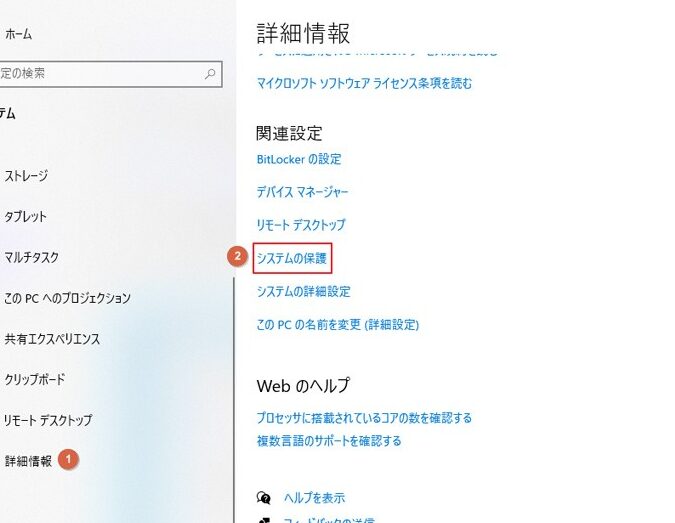Screen dimensions: 675x523
Task: Open マイクロソフト ソフトウェア ライセンス条項 link
Action: pos(364,83)
